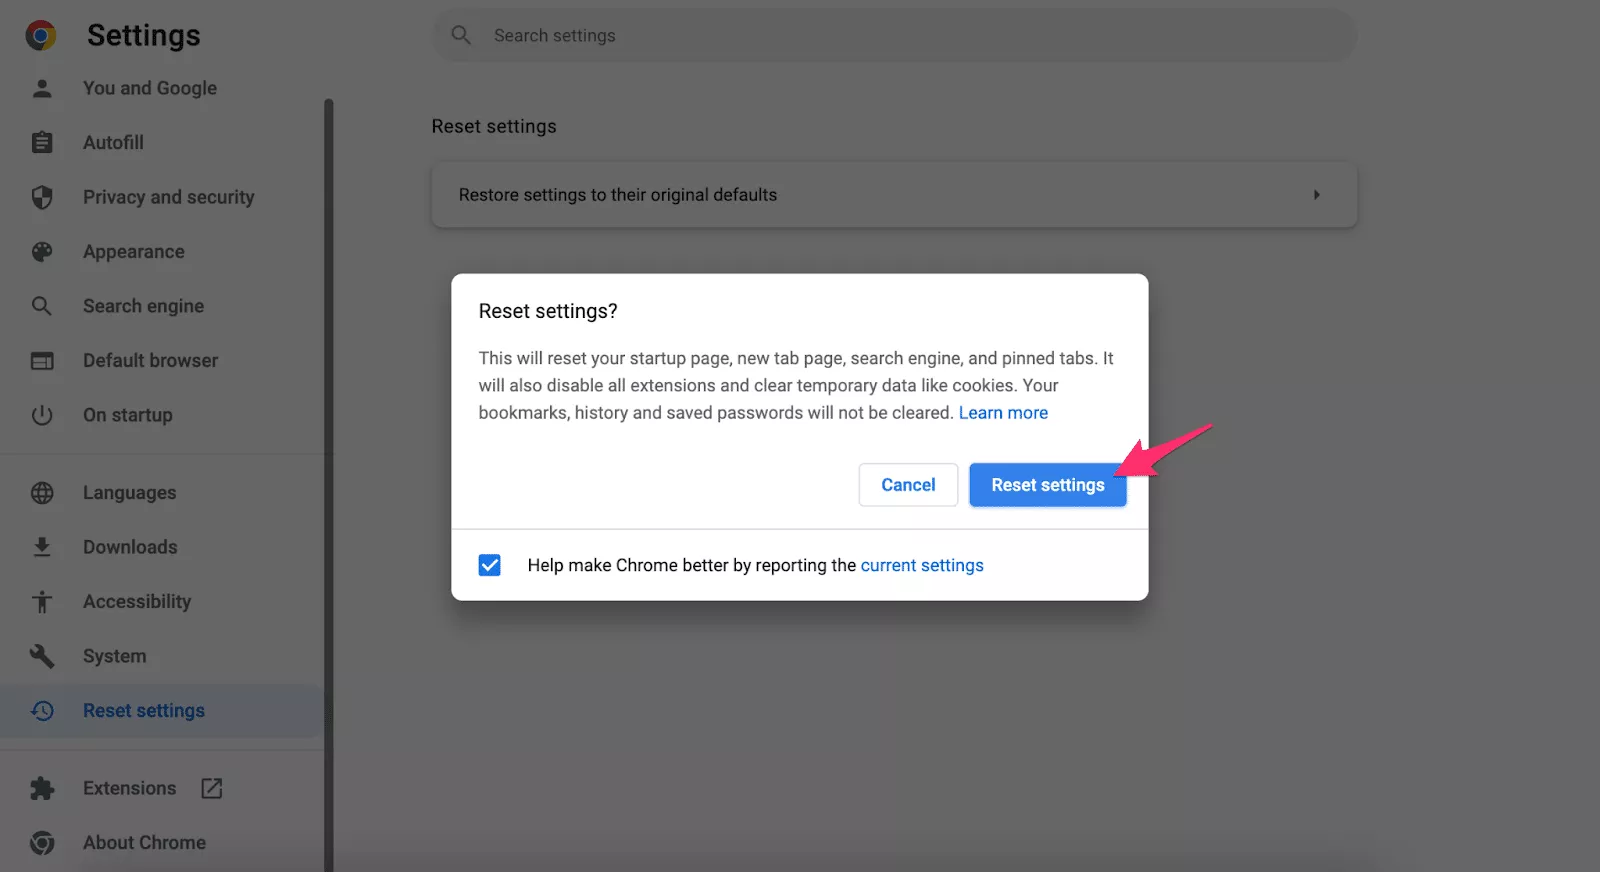The width and height of the screenshot is (1600, 872).
Task: Open the Learn more link
Action: tap(1003, 413)
